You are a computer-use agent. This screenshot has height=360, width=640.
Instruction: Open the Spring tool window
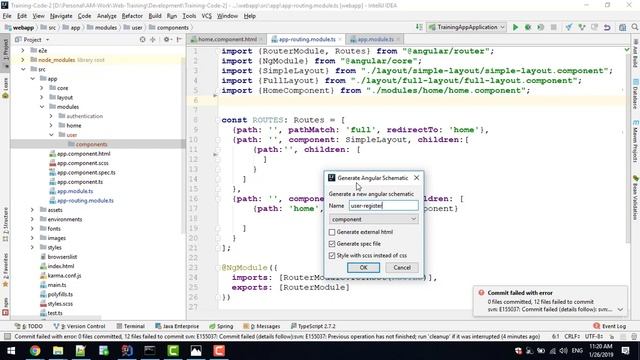[x=221, y=326]
